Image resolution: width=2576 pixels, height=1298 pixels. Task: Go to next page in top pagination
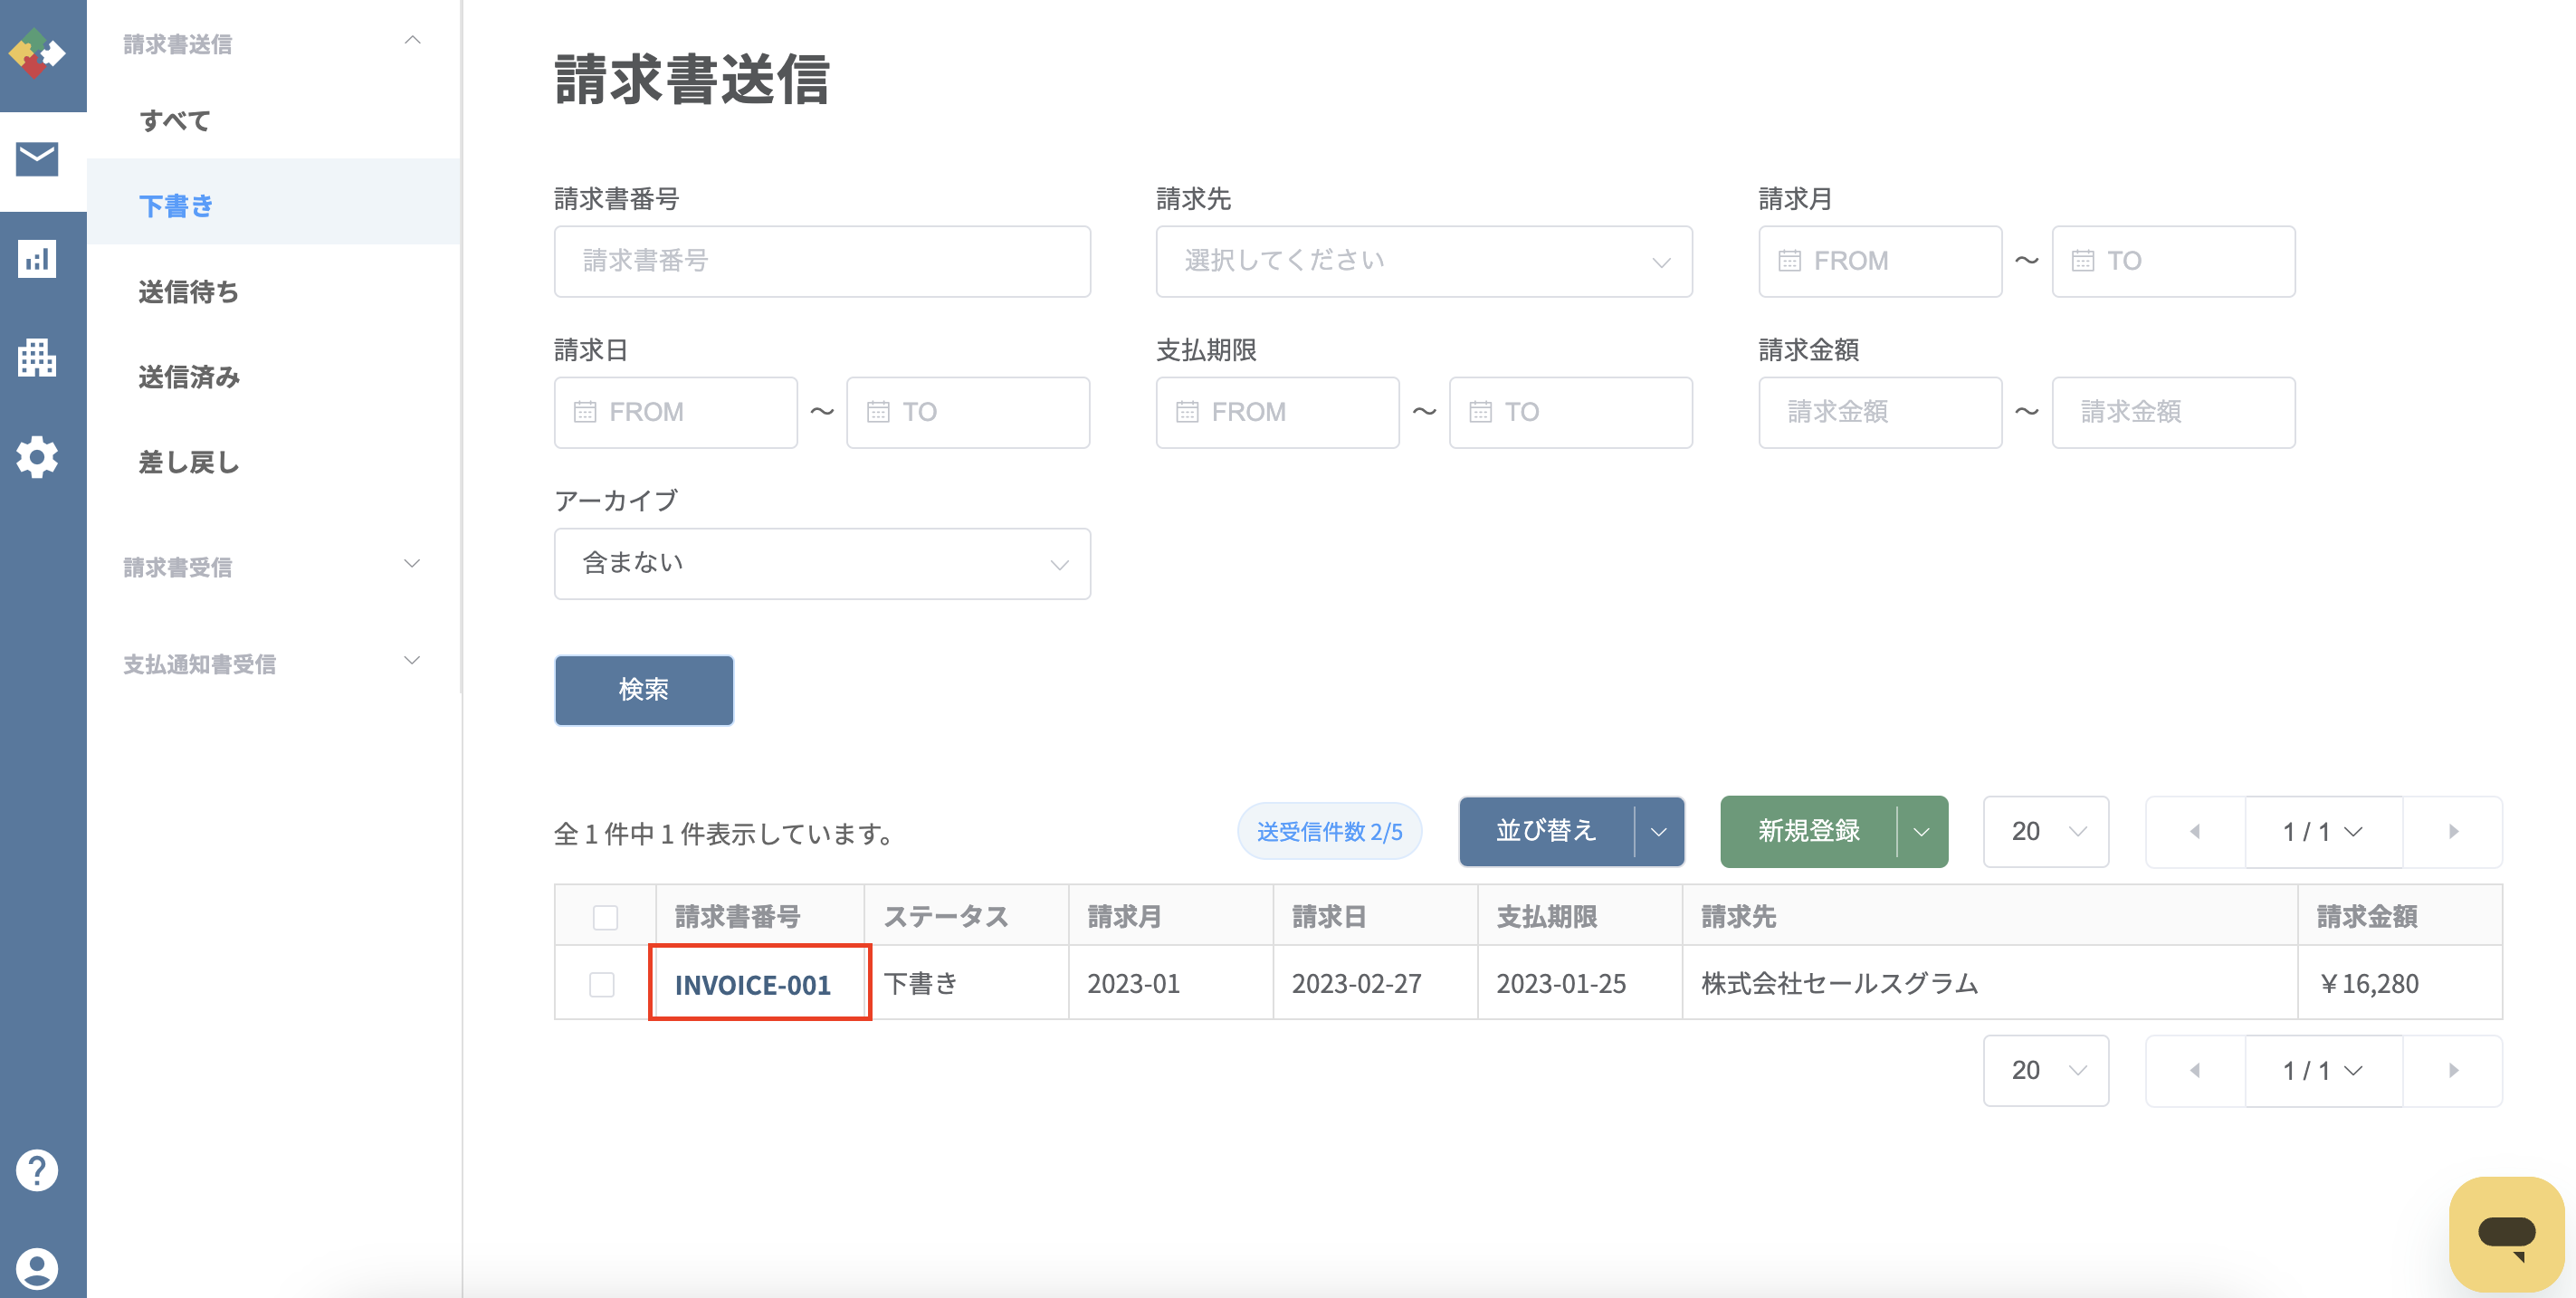[x=2453, y=832]
